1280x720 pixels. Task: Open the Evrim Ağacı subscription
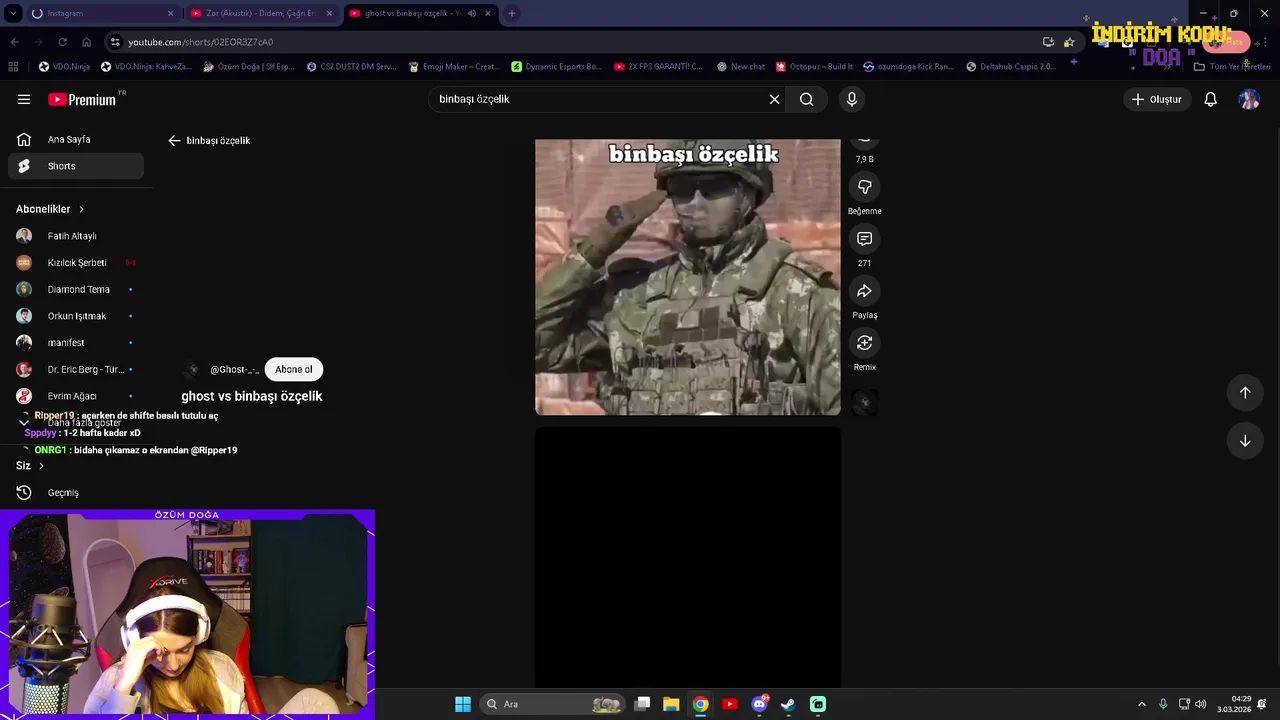pyautogui.click(x=76, y=396)
